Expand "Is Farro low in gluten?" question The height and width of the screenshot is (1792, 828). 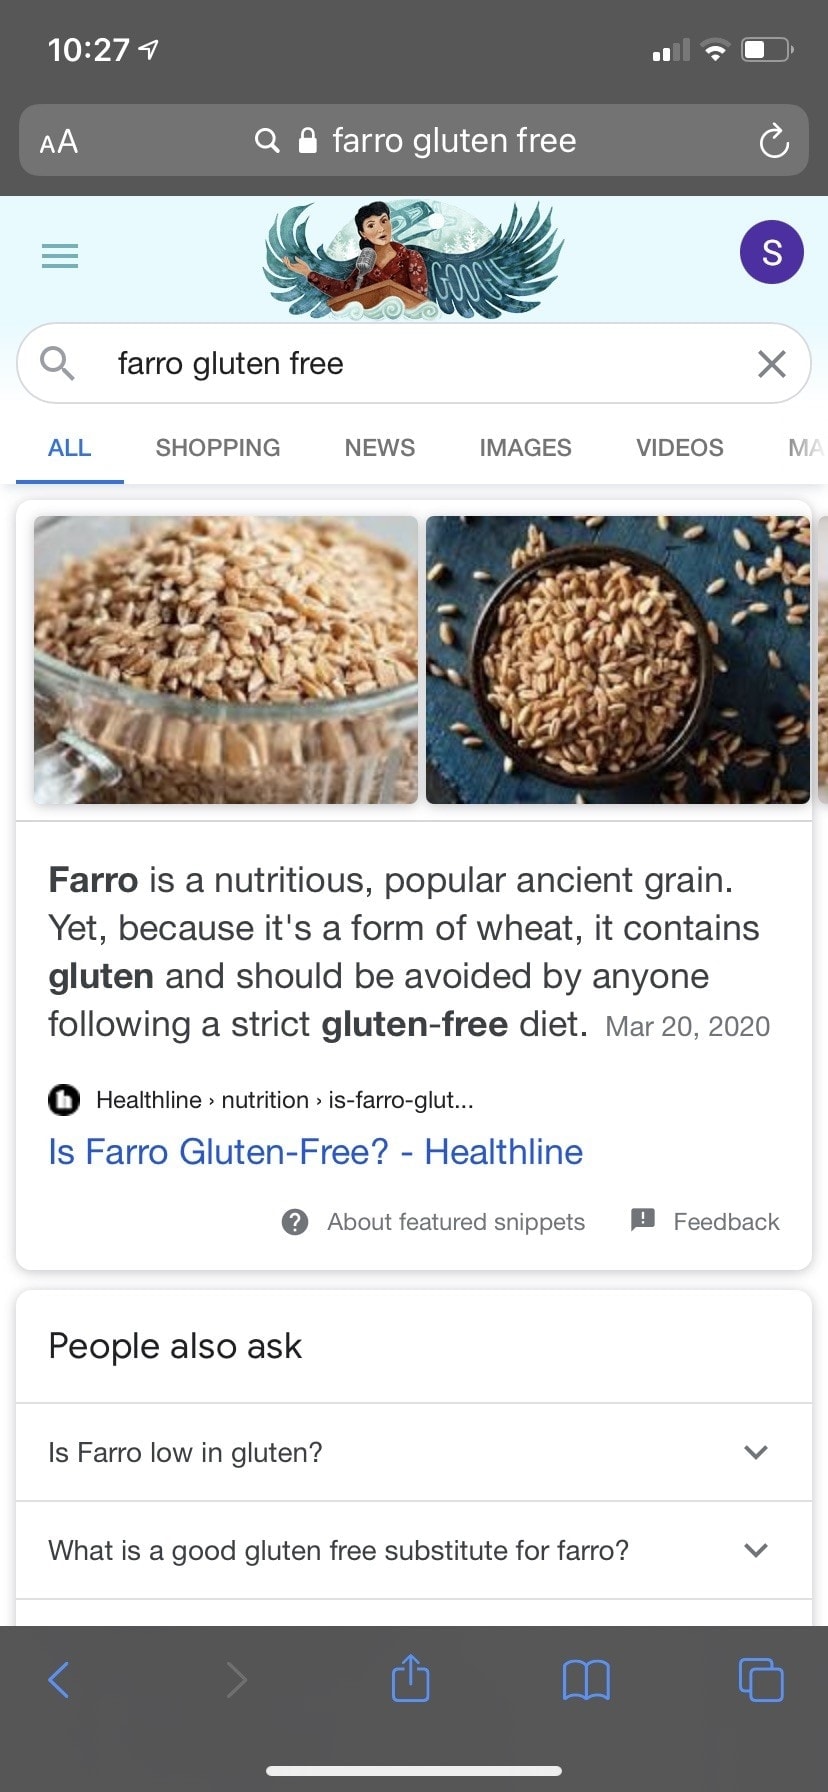(x=413, y=1452)
